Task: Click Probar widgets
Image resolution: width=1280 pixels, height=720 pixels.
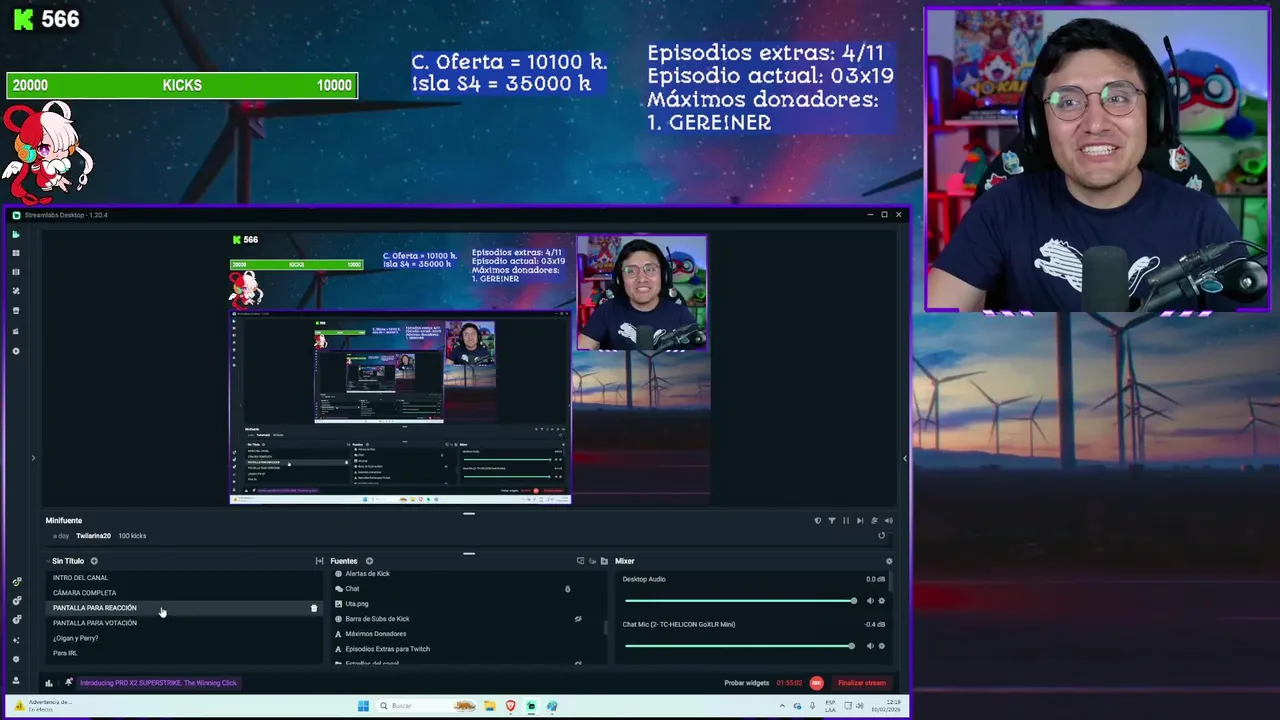Action: [x=747, y=683]
